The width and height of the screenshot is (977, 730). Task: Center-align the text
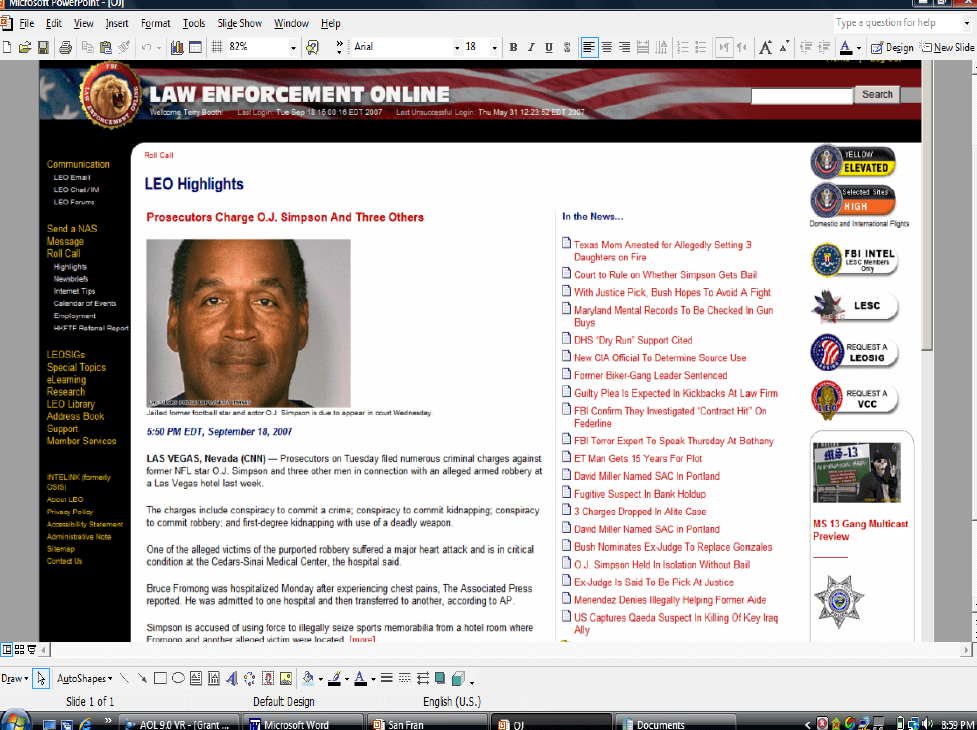point(606,47)
